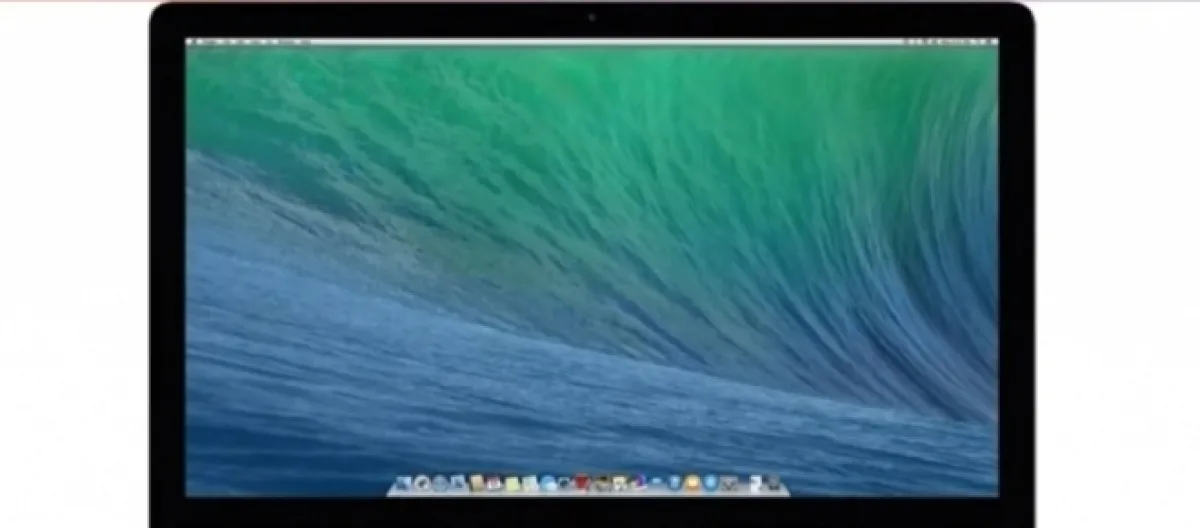The width and height of the screenshot is (1200, 528).
Task: Click the Spotlight search icon
Action: tap(980, 42)
